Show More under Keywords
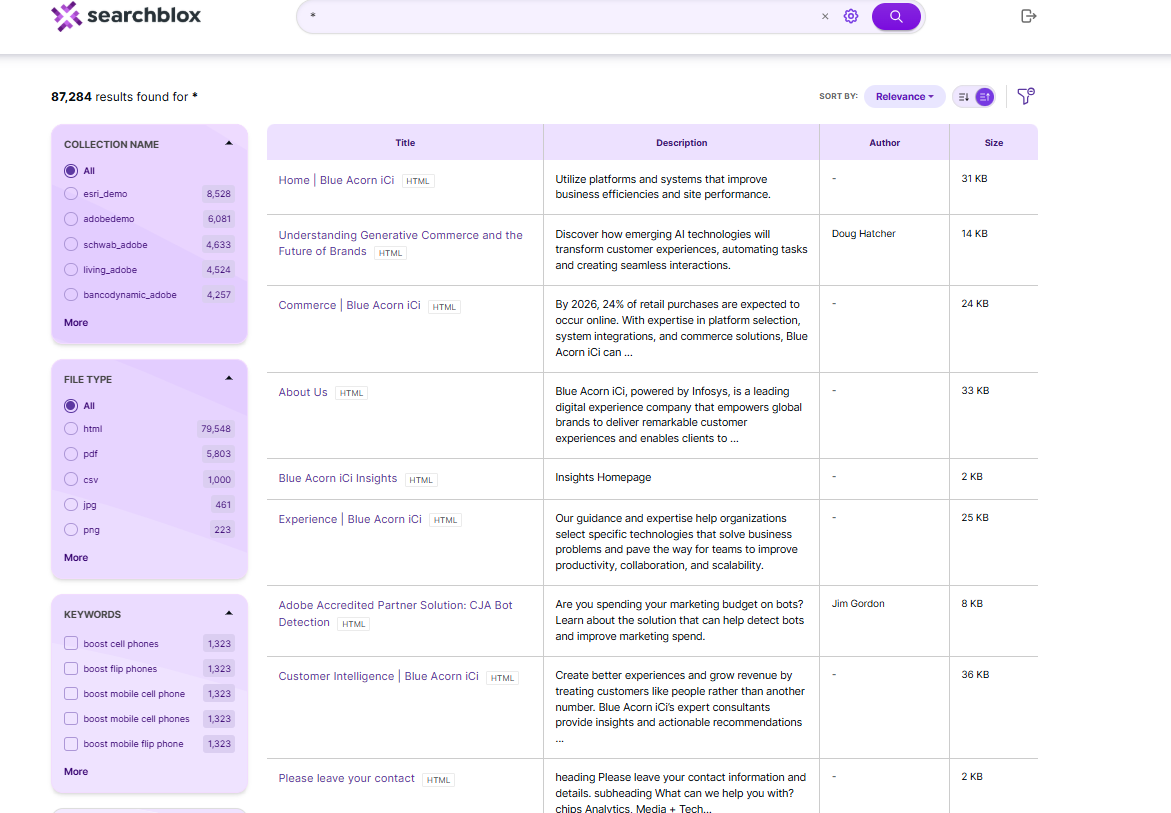Viewport: 1171px width, 813px height. click(x=76, y=772)
